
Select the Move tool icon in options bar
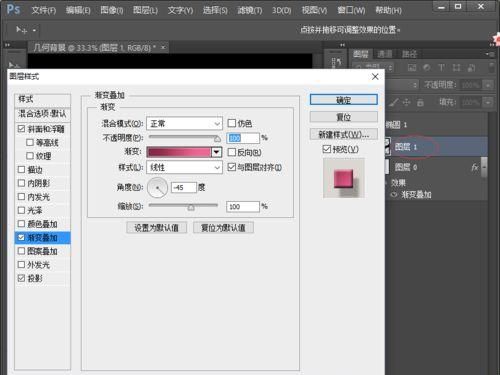[21, 30]
